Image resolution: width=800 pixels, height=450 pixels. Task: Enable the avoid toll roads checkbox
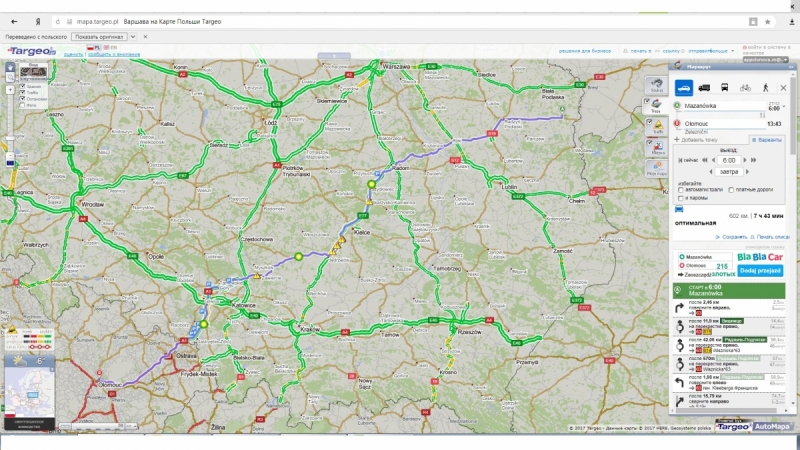[x=731, y=189]
